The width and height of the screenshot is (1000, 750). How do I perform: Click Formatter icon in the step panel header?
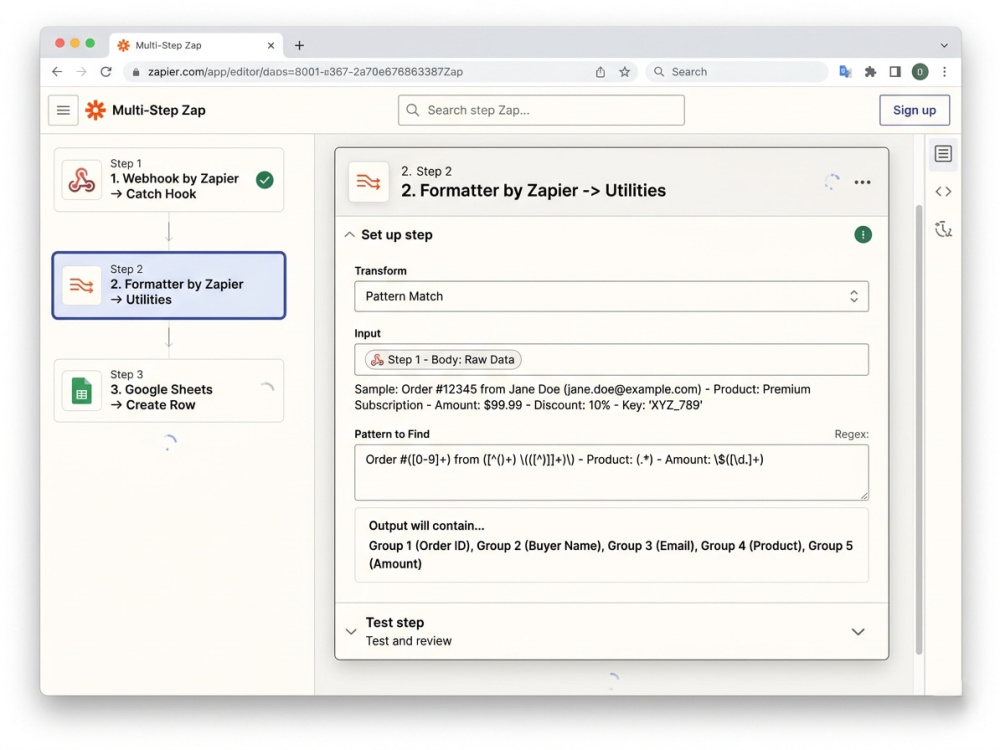(369, 182)
